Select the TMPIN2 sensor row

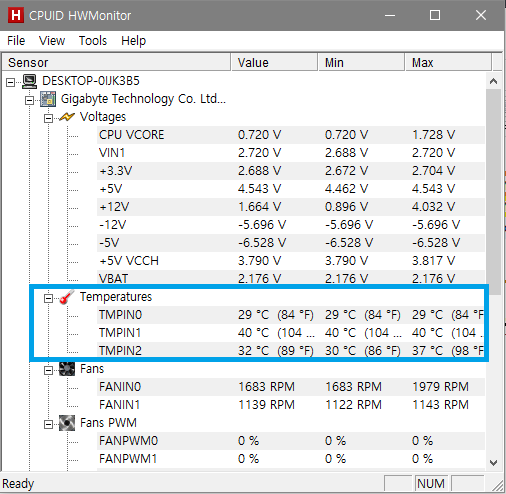point(291,351)
